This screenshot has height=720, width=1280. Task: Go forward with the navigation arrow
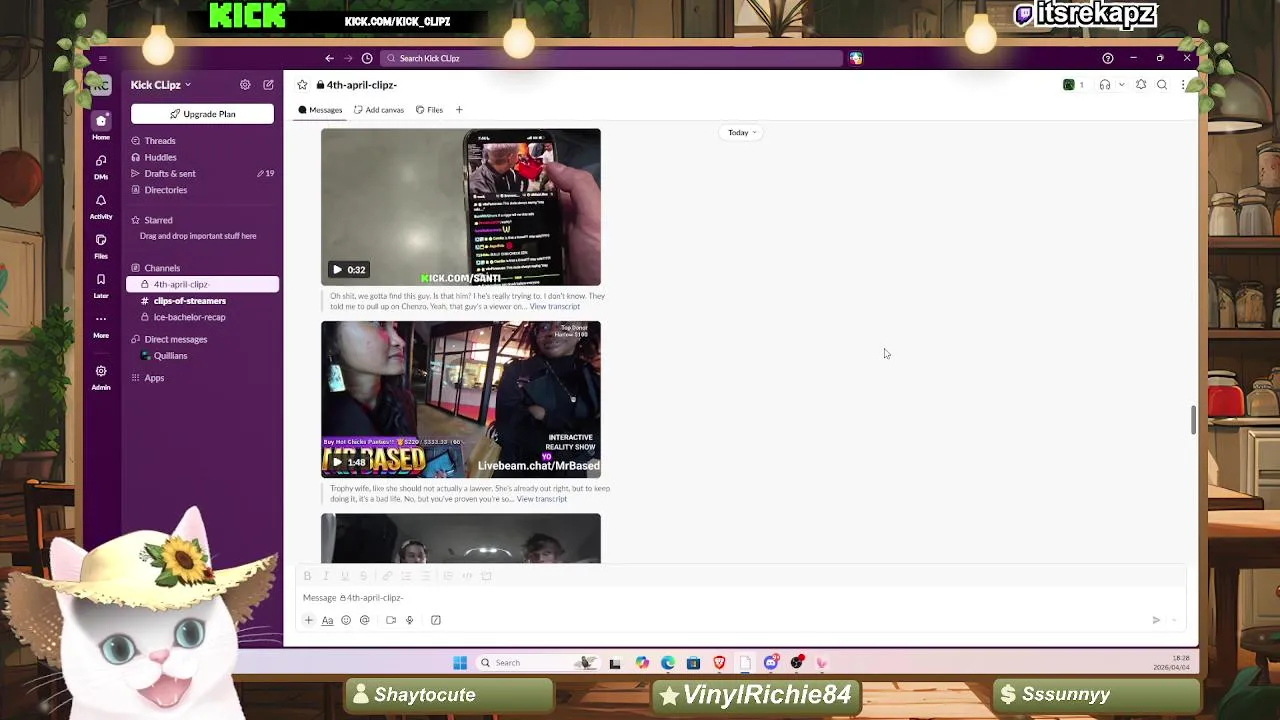pyautogui.click(x=348, y=58)
